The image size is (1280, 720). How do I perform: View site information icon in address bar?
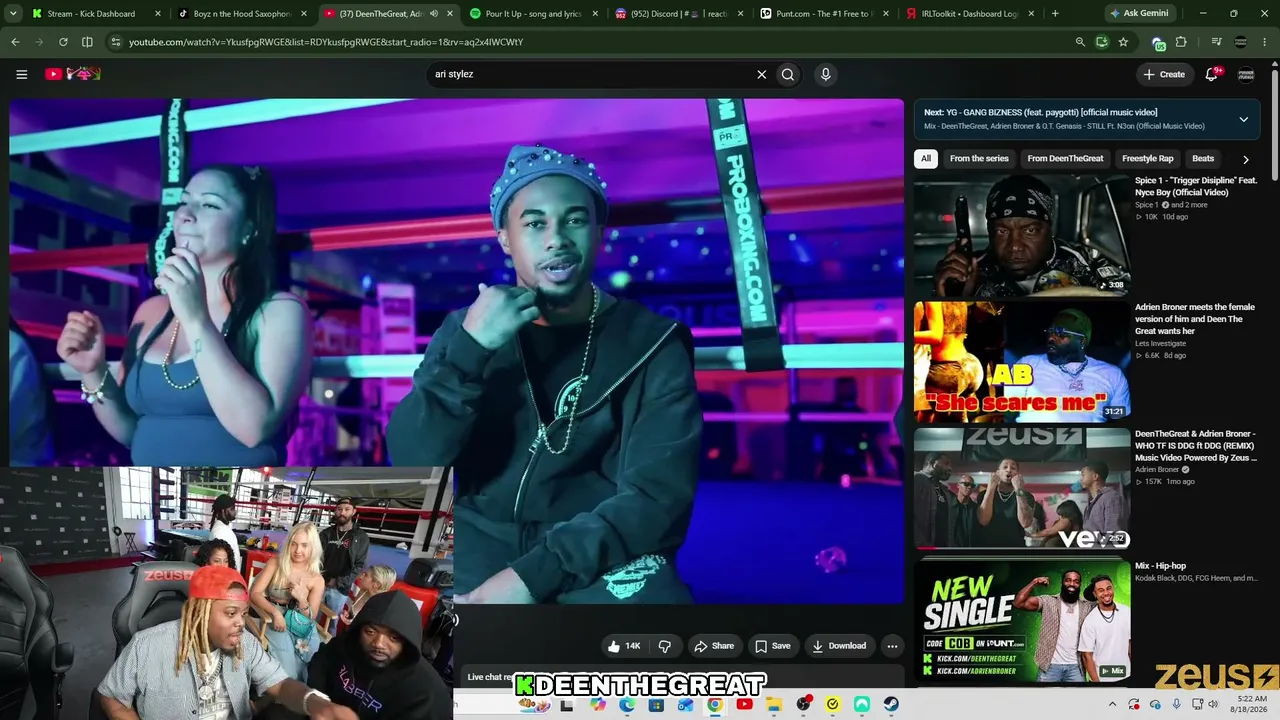click(x=116, y=42)
